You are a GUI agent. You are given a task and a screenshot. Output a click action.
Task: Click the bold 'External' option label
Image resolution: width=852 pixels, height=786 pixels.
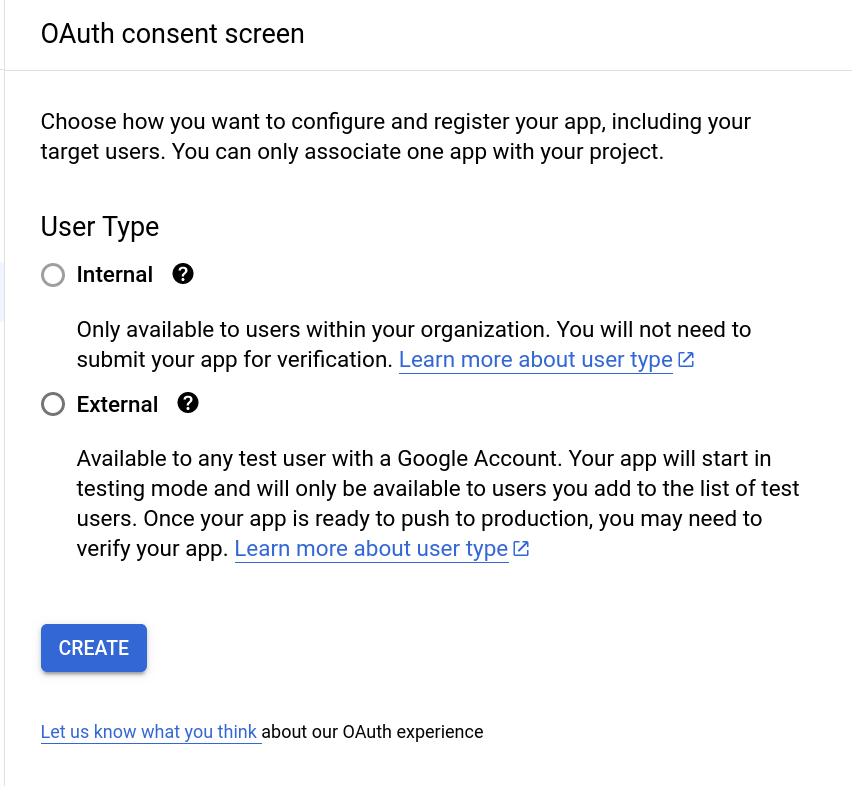click(117, 405)
